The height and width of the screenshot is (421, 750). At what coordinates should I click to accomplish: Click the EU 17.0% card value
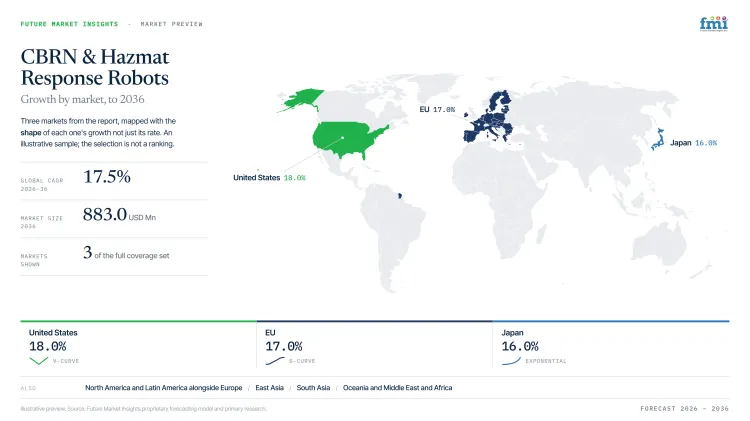pyautogui.click(x=284, y=346)
